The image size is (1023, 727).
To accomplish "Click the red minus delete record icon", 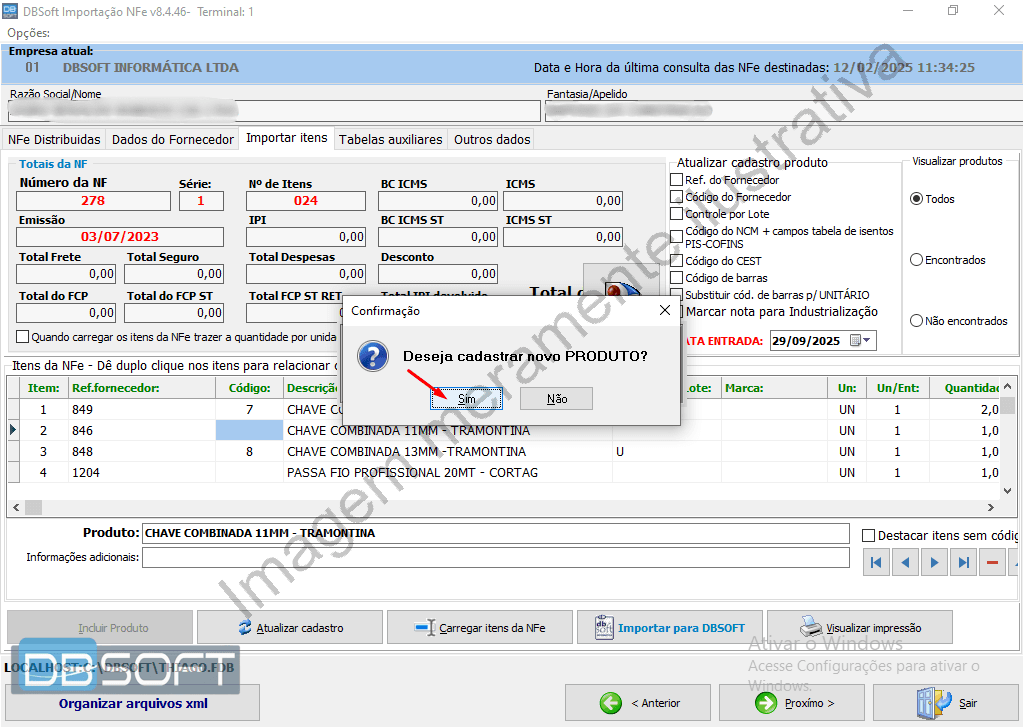I will click(x=992, y=563).
